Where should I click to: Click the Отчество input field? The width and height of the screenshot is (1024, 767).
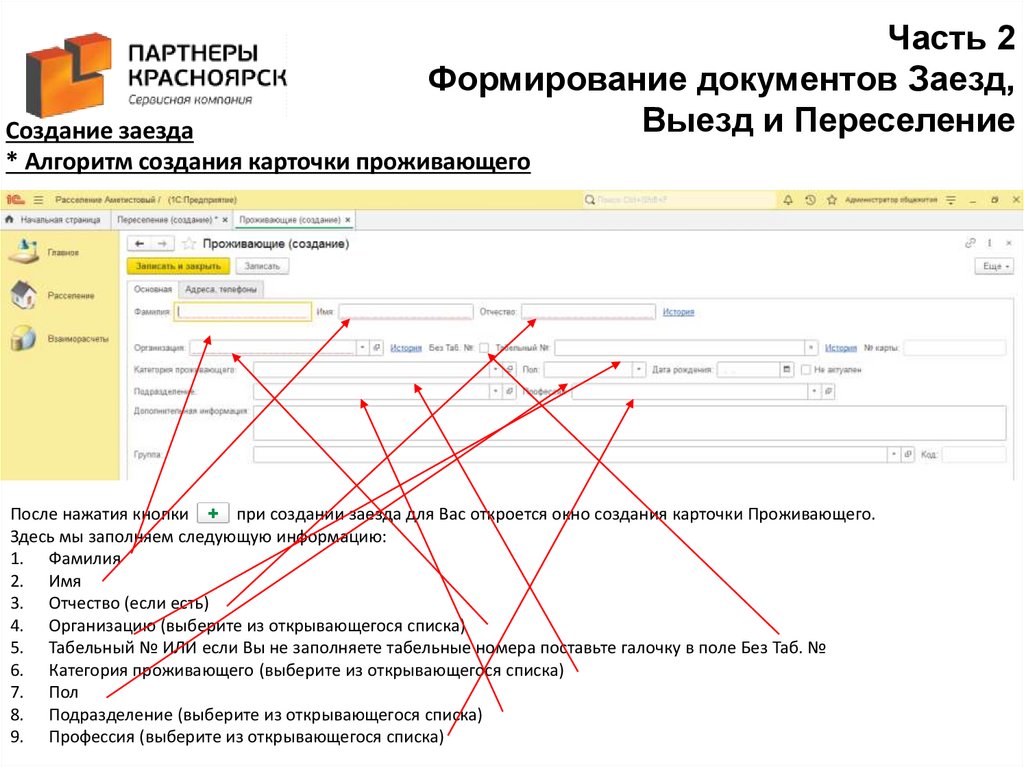coord(588,312)
